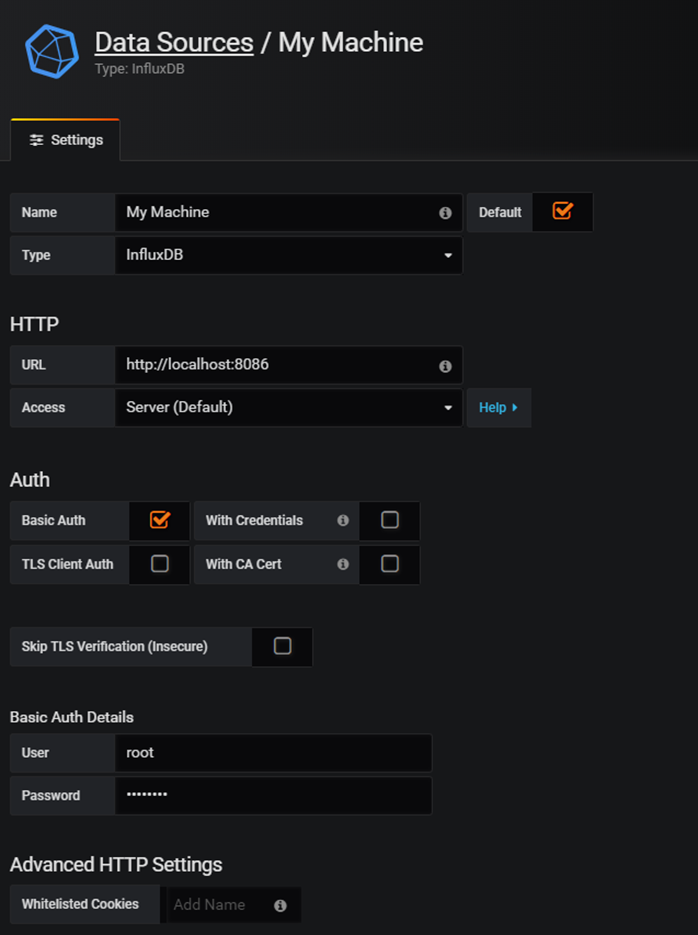Enable the TLS Client Auth checkbox
Viewport: 698px width, 935px height.
click(160, 564)
